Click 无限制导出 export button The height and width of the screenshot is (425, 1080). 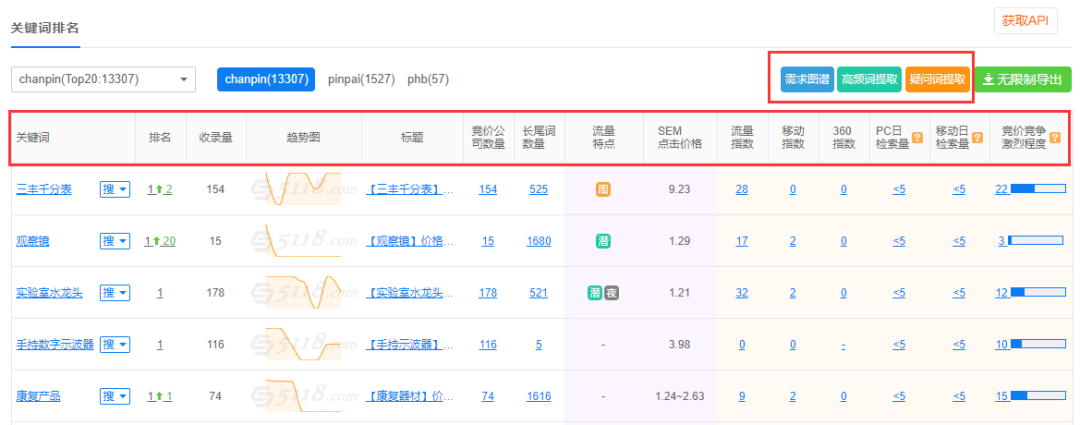pos(1023,79)
